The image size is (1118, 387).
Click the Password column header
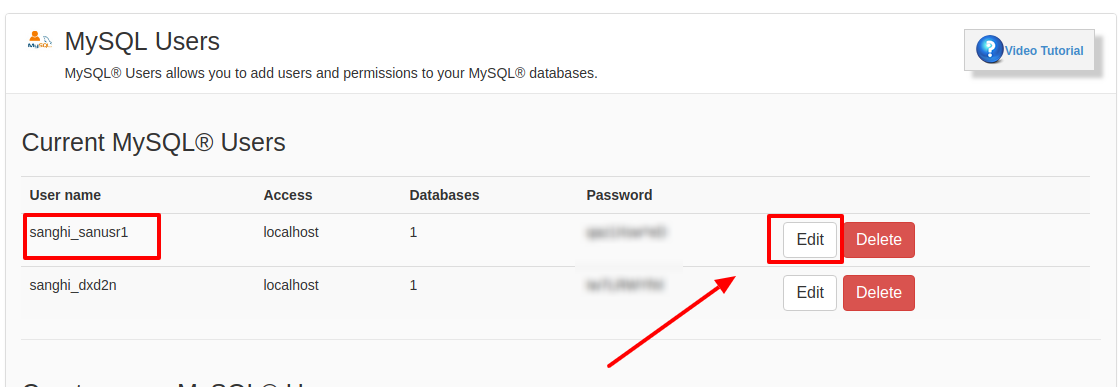(619, 195)
